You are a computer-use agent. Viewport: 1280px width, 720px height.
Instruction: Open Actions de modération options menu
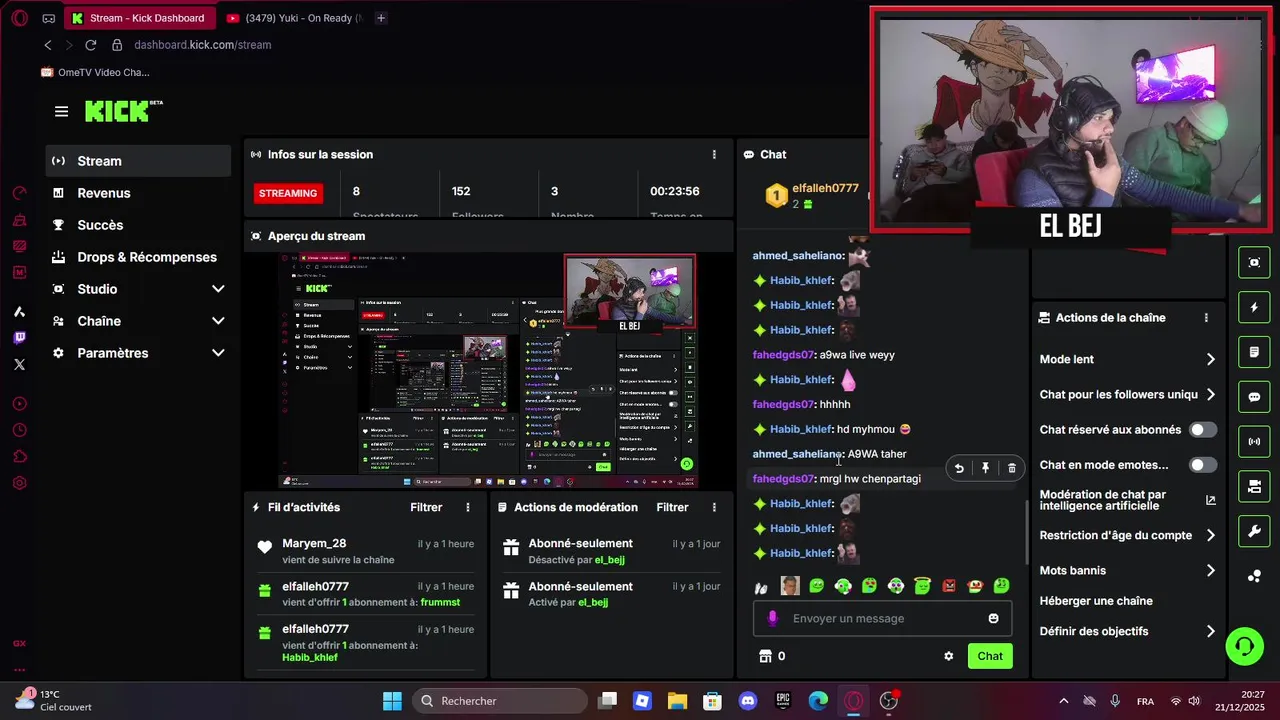[714, 507]
